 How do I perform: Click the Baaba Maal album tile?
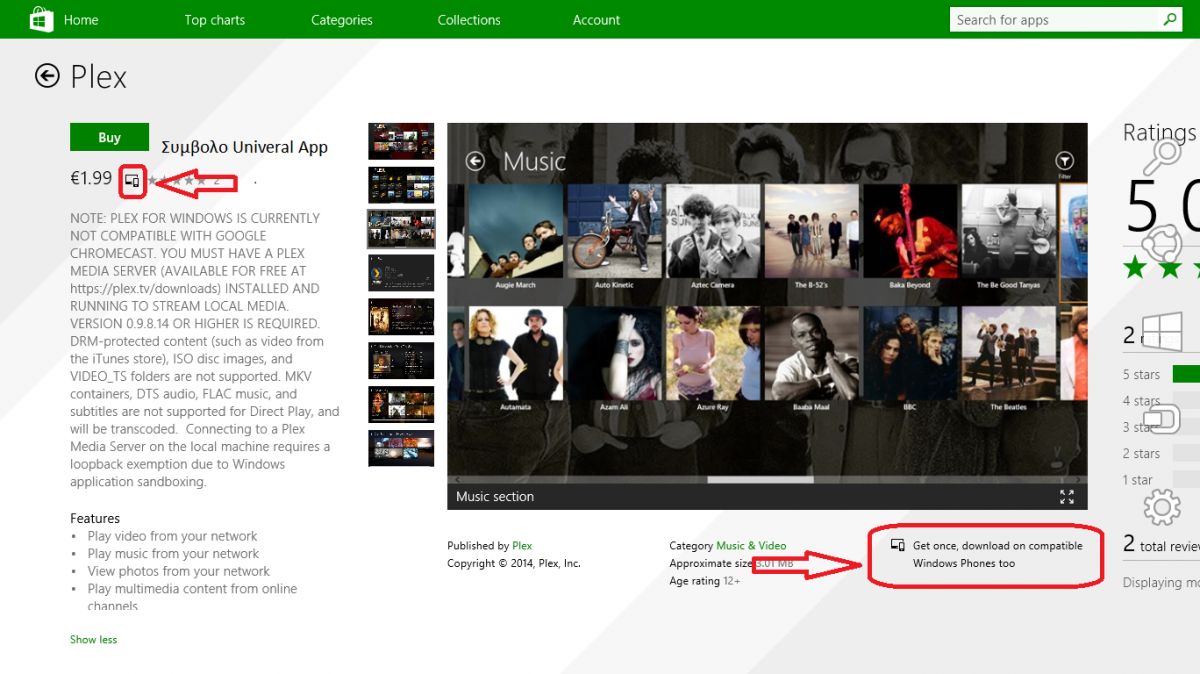[x=812, y=360]
